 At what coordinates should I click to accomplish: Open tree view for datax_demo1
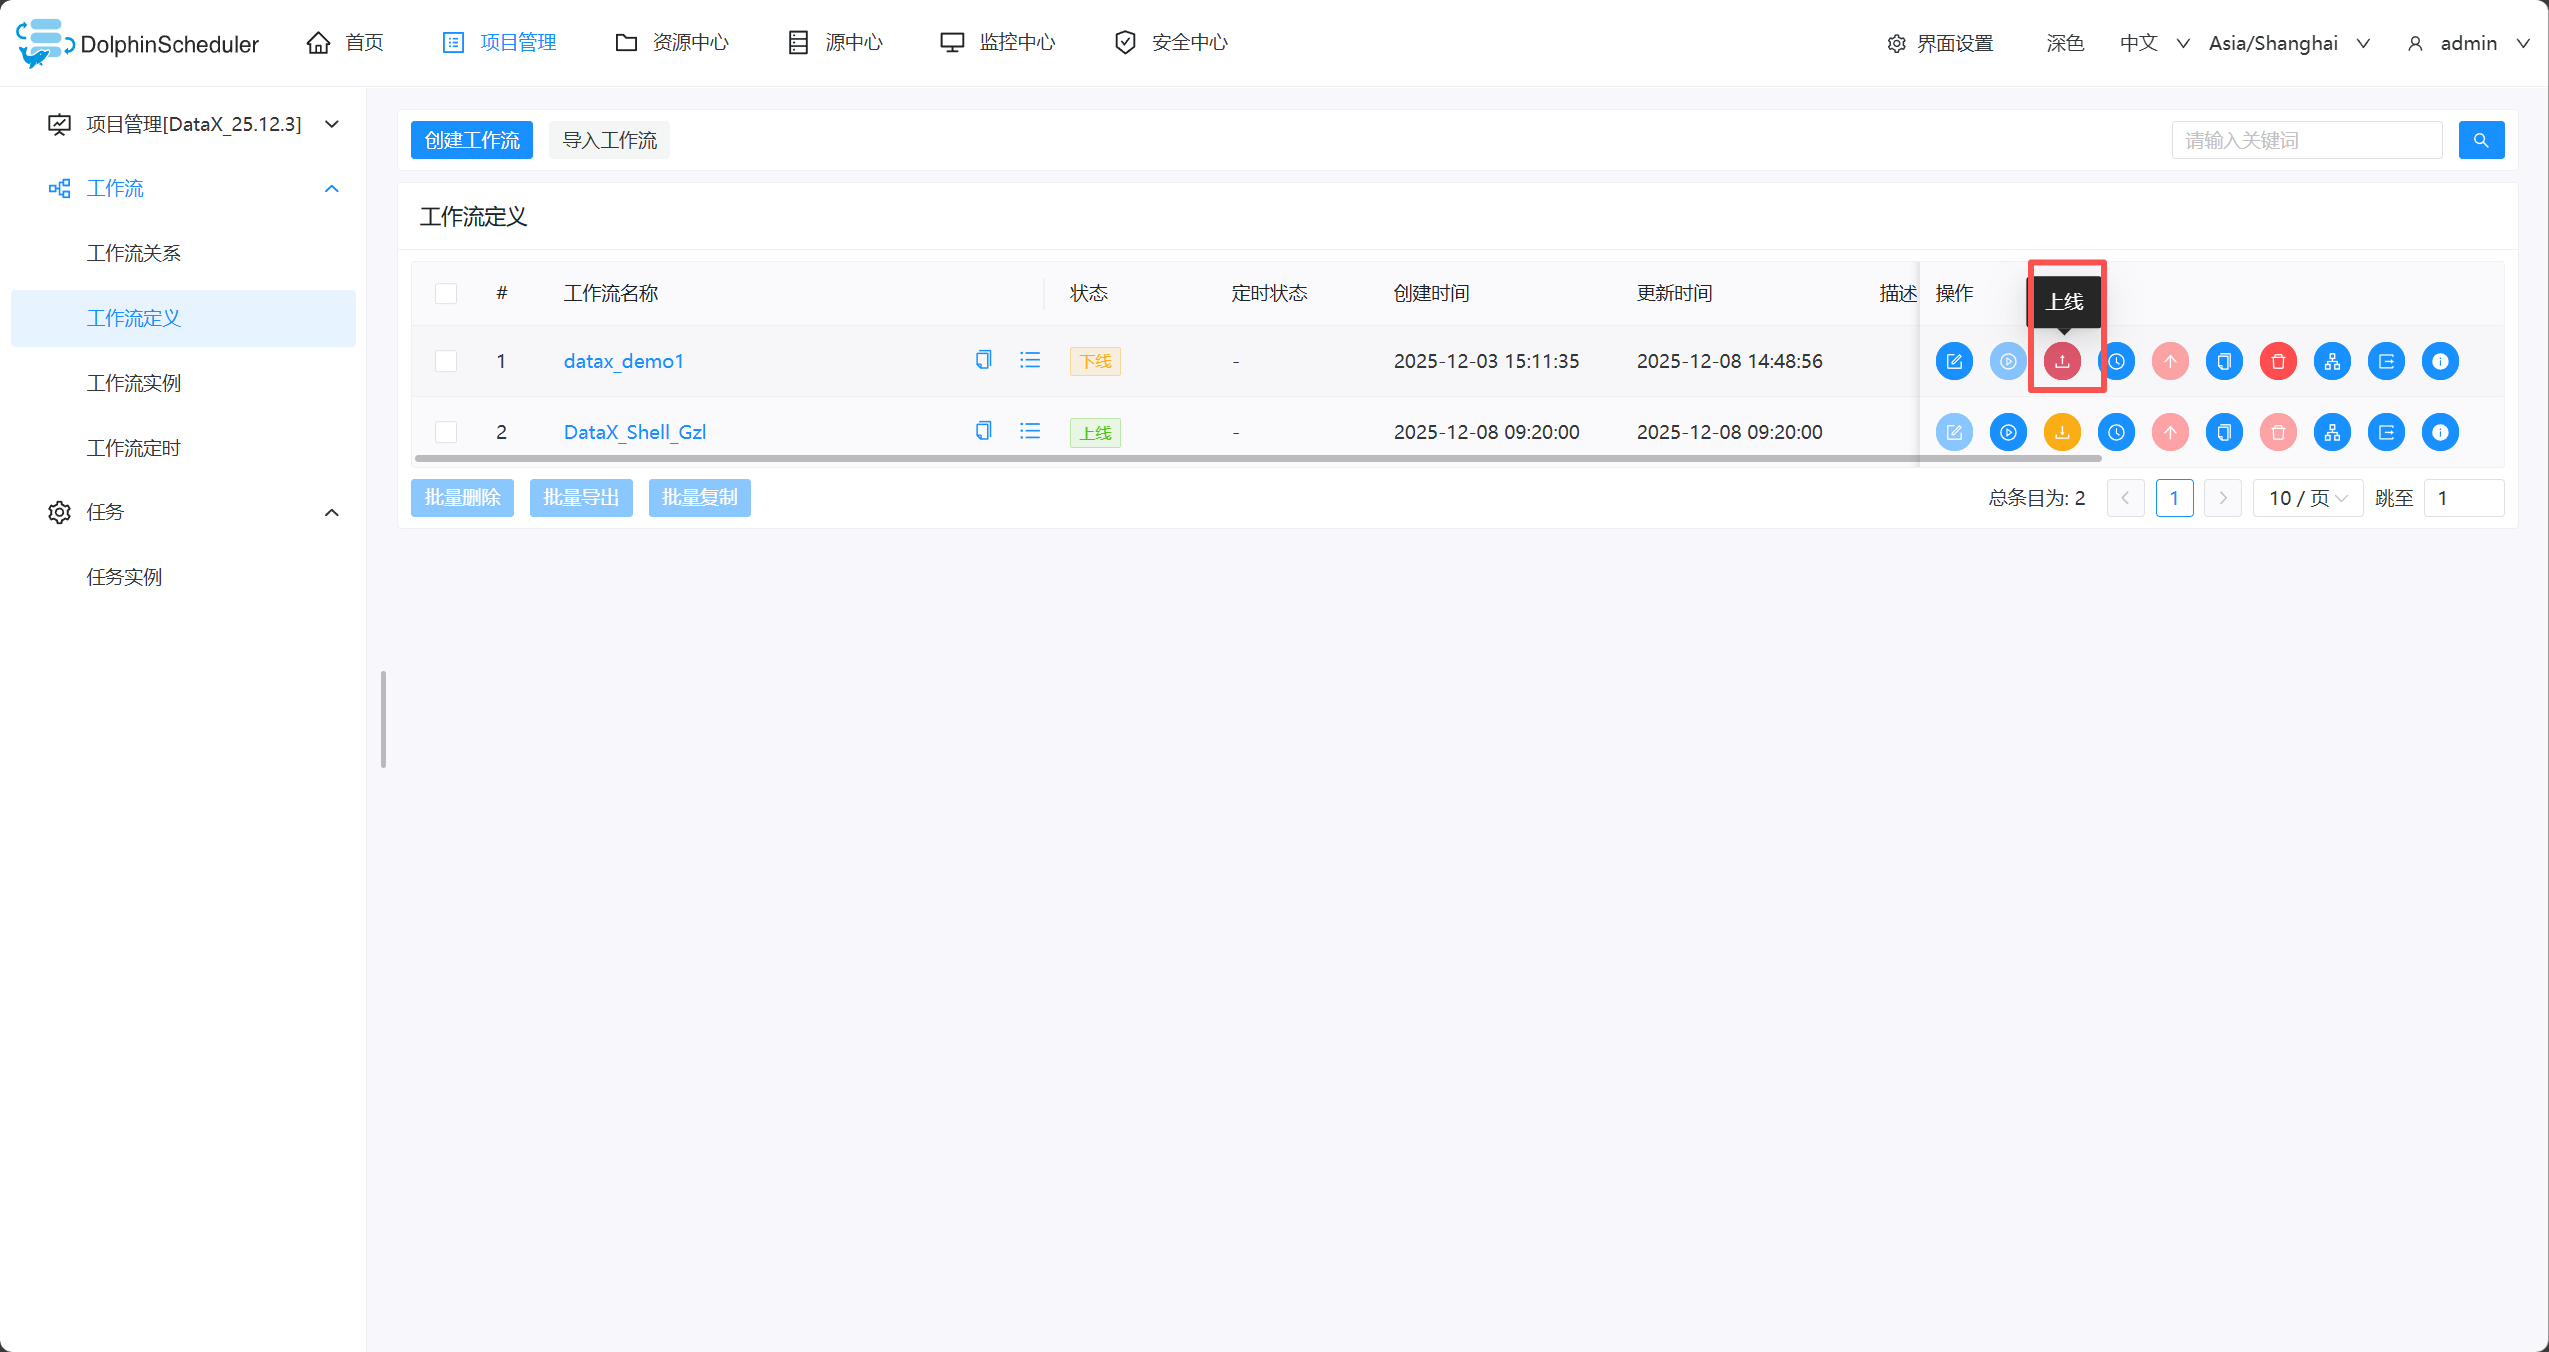(2331, 361)
